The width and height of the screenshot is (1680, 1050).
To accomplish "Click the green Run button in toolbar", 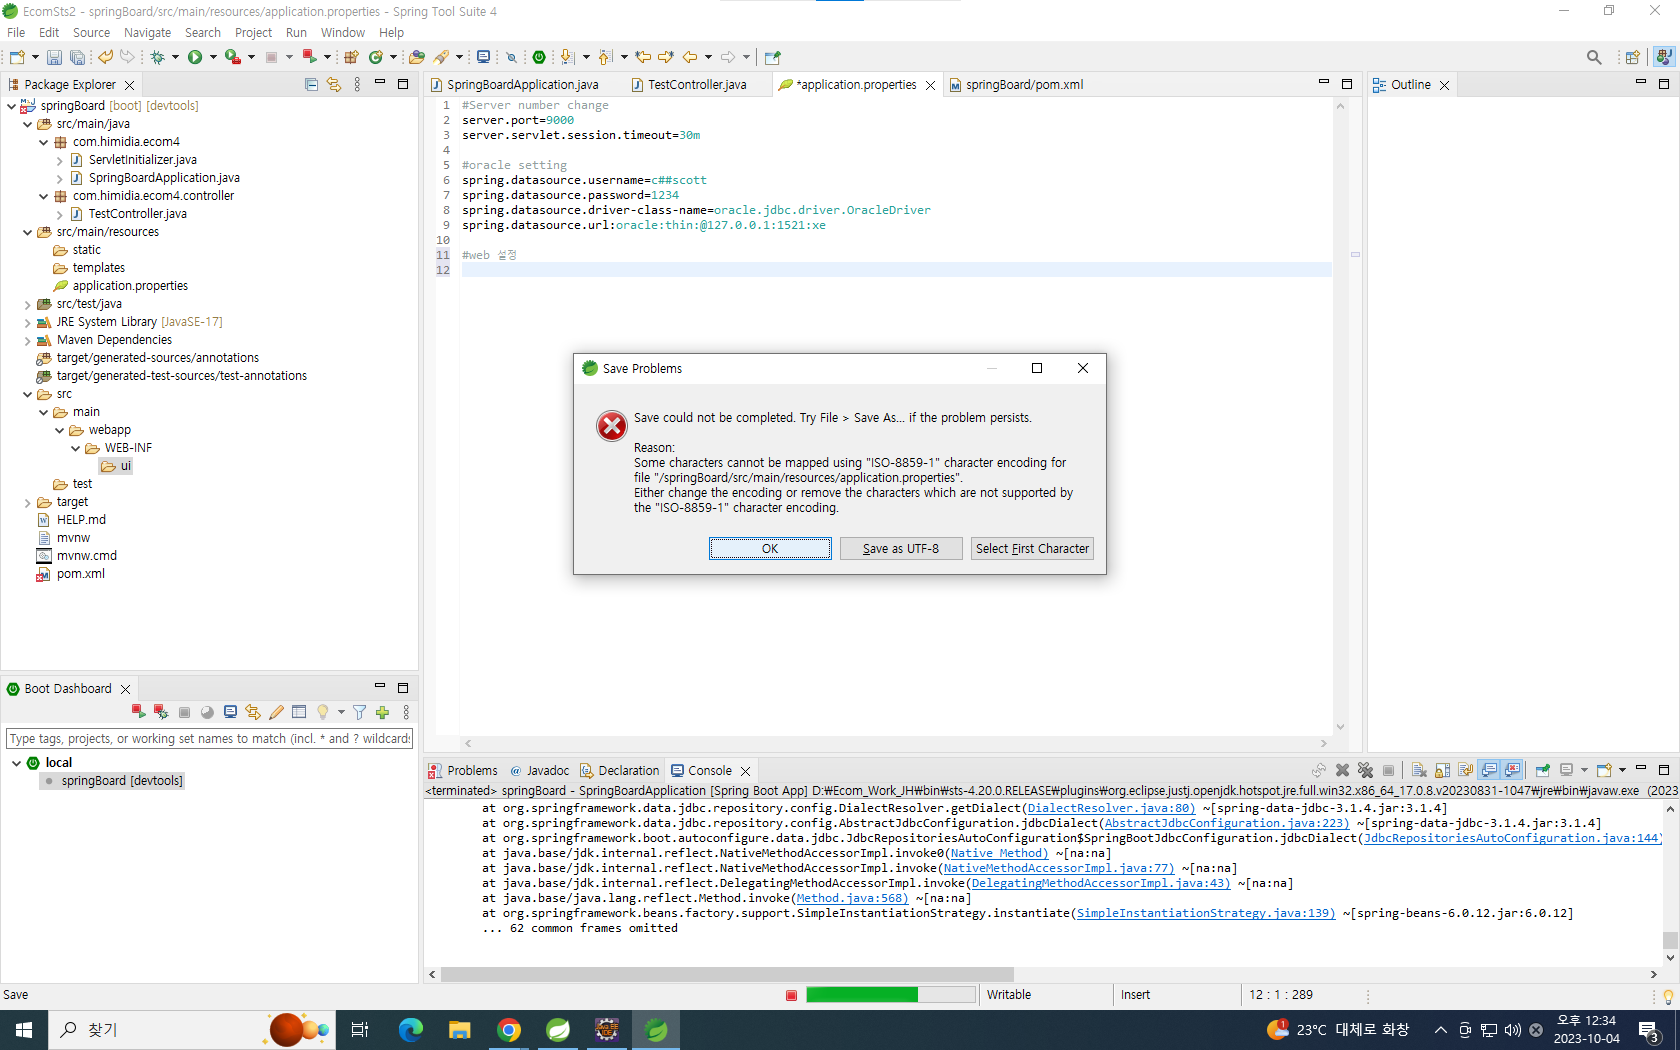I will pyautogui.click(x=195, y=58).
